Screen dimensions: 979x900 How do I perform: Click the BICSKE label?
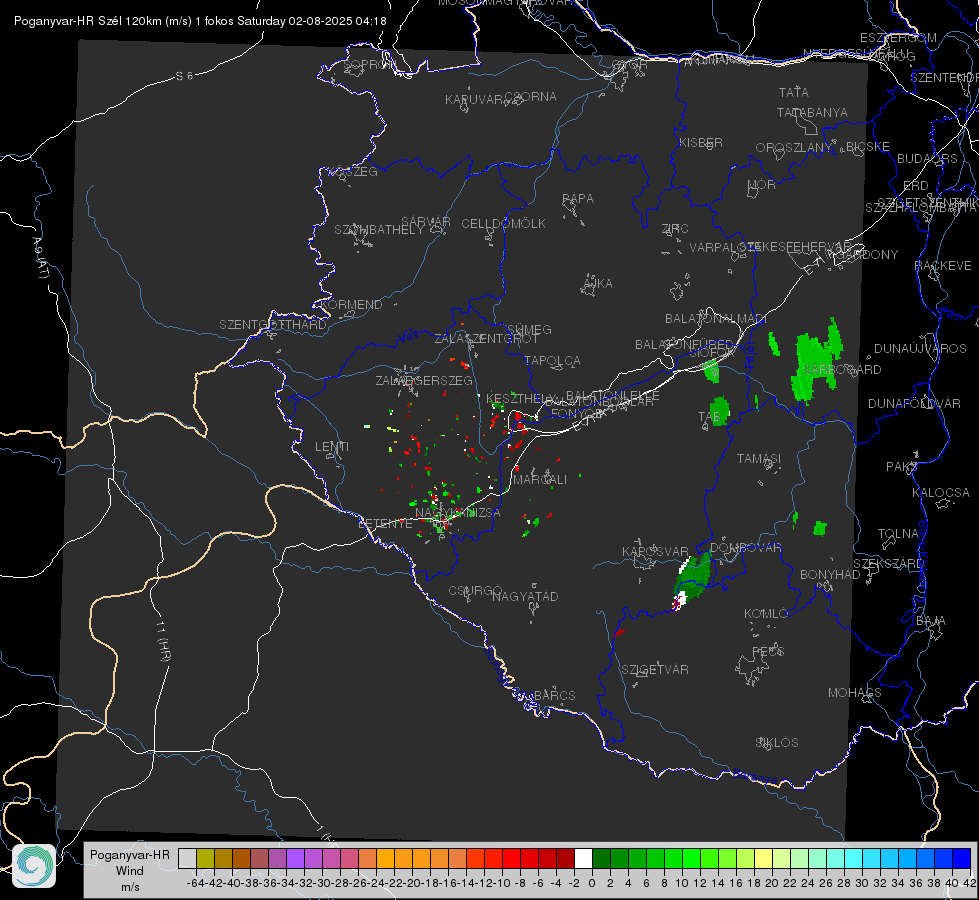pos(868,147)
